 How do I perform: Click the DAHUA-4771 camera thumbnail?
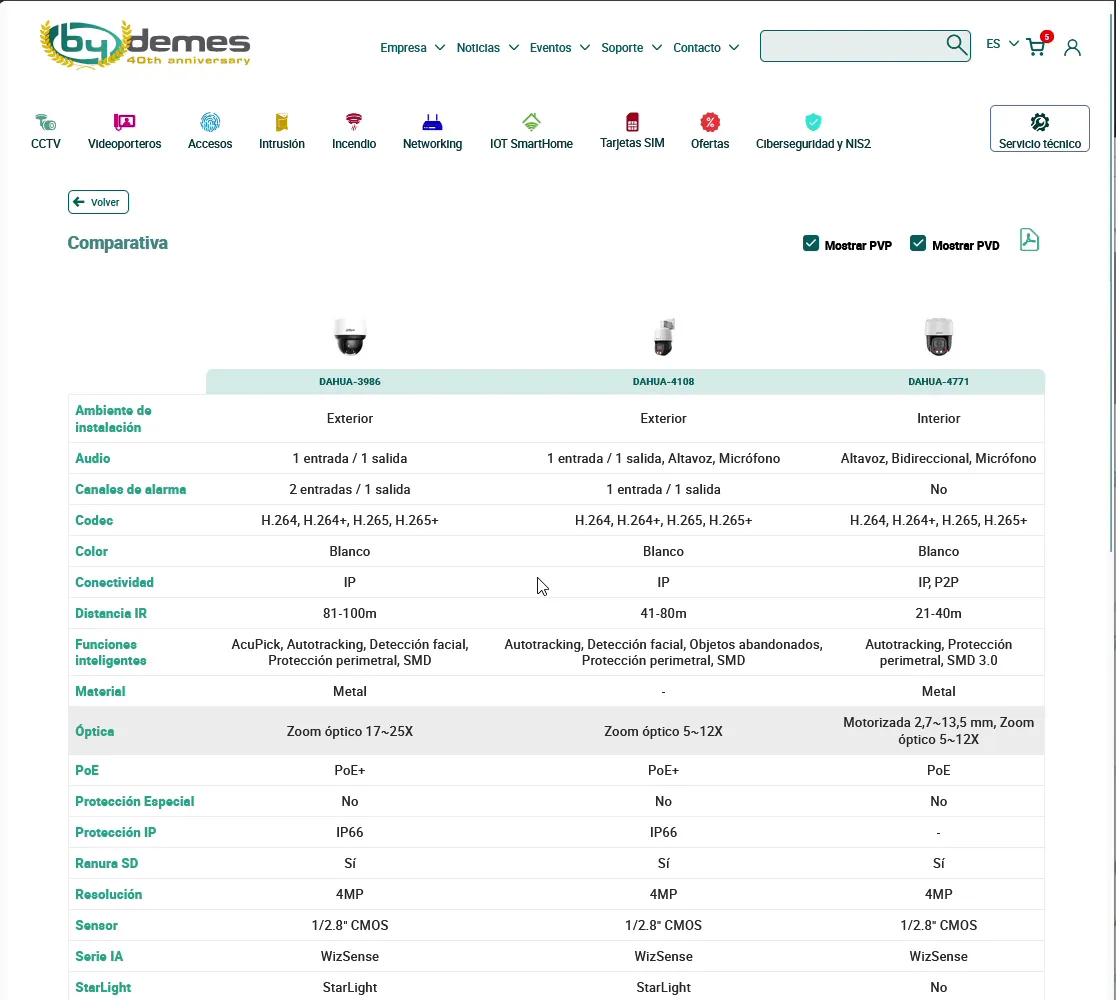point(938,336)
